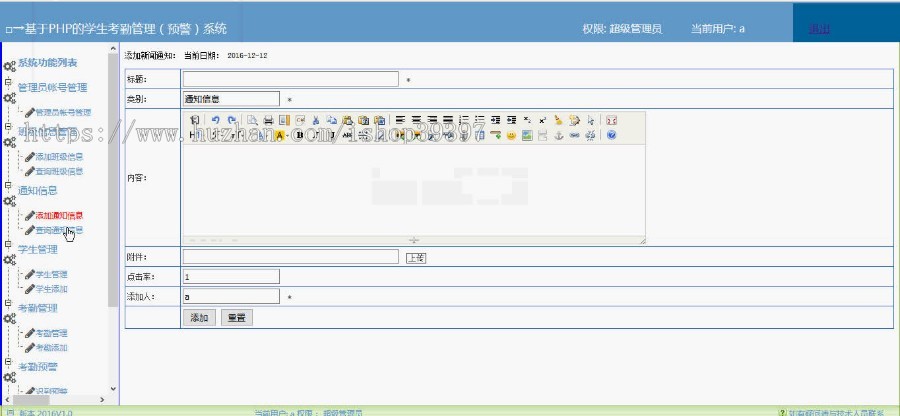Collapse the 考勤预警 tree node
900x416 pixels.
point(8,362)
